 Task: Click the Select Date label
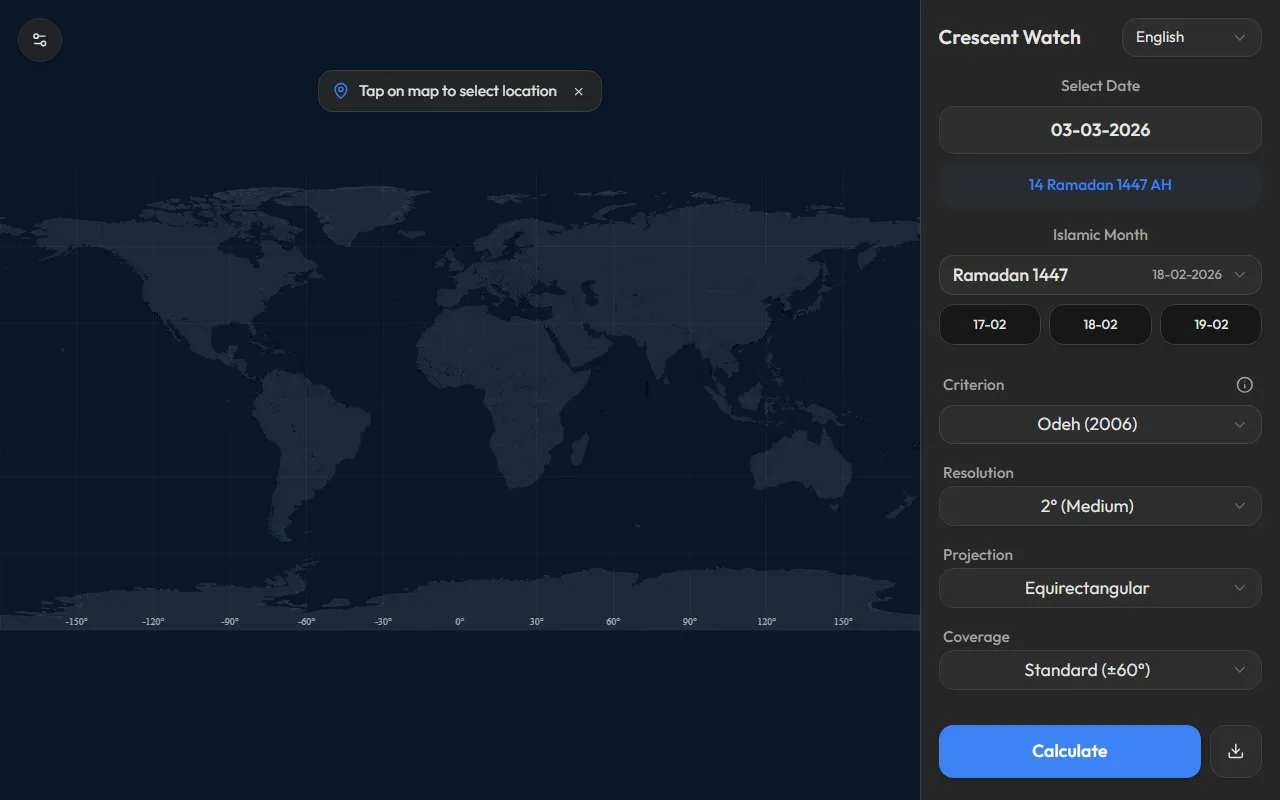1100,86
